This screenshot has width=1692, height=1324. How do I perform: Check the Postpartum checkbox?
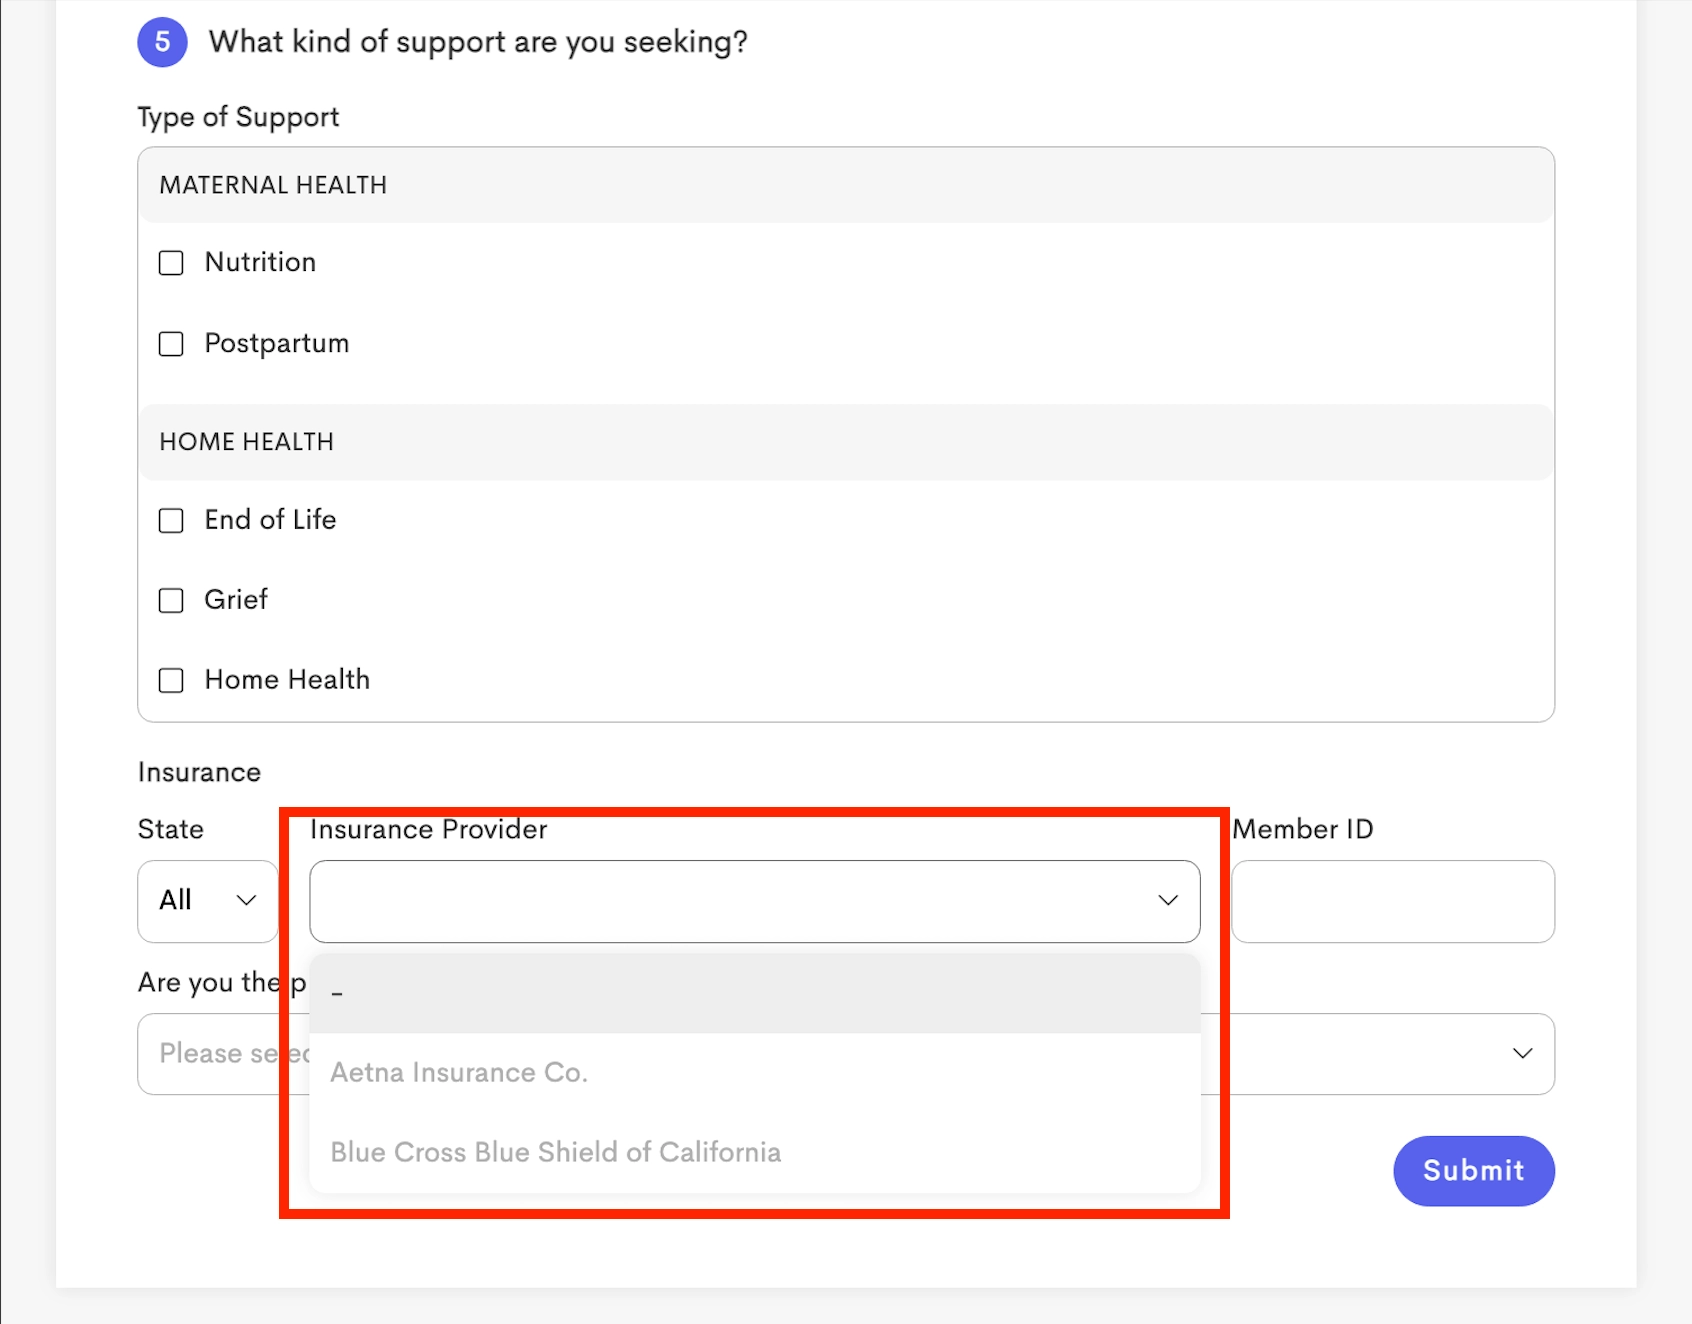point(171,344)
